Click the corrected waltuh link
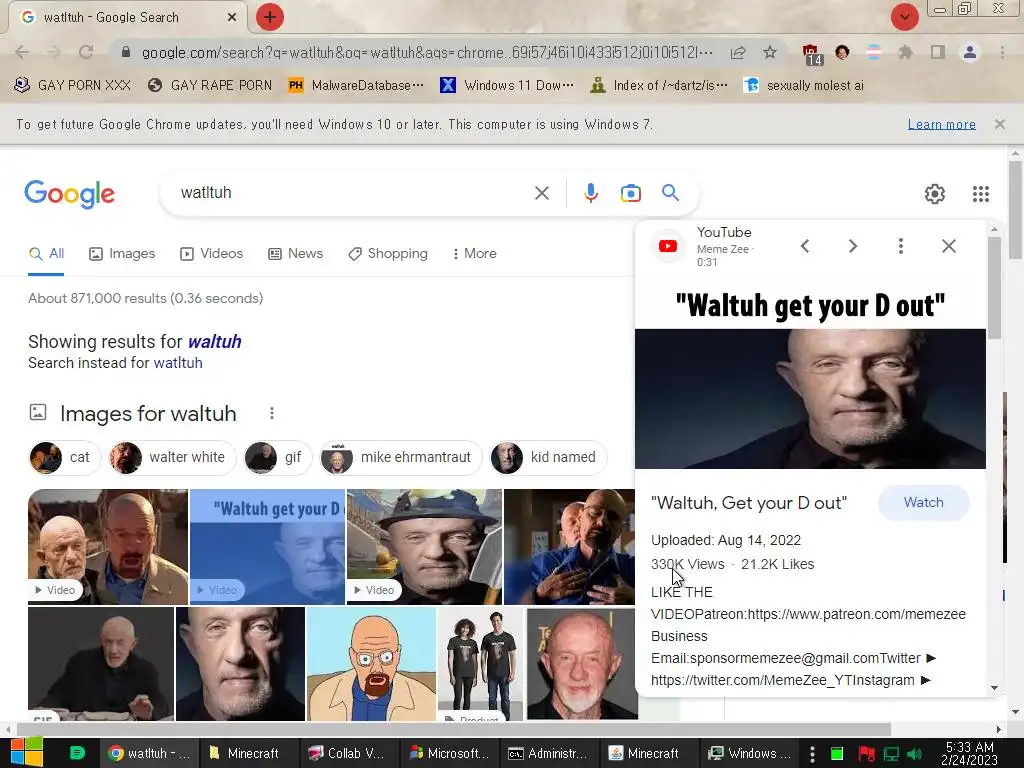This screenshot has width=1024, height=768. [214, 342]
